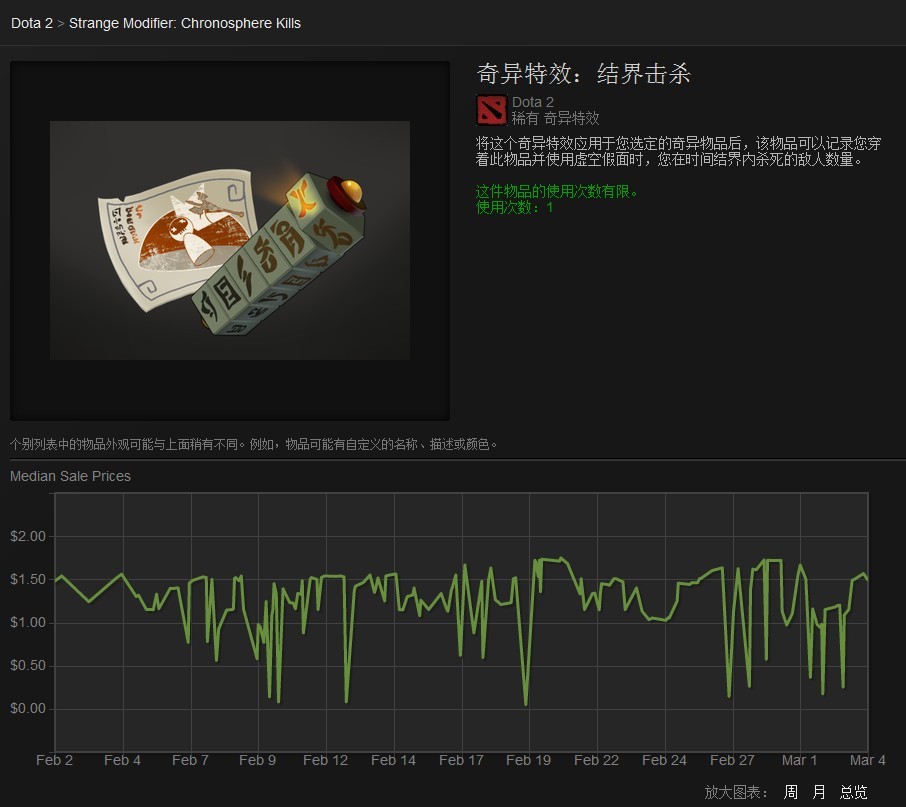Click the green 使用次数：1 text
Viewport: 906px width, 807px height.
click(514, 208)
